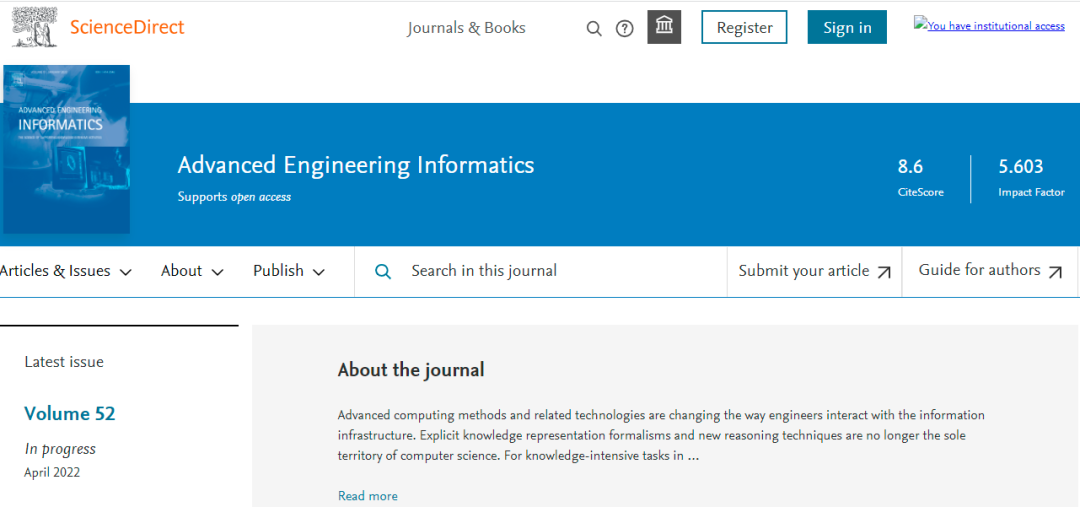Click the Elsevier tree logo
This screenshot has height=507, width=1080.
33,27
